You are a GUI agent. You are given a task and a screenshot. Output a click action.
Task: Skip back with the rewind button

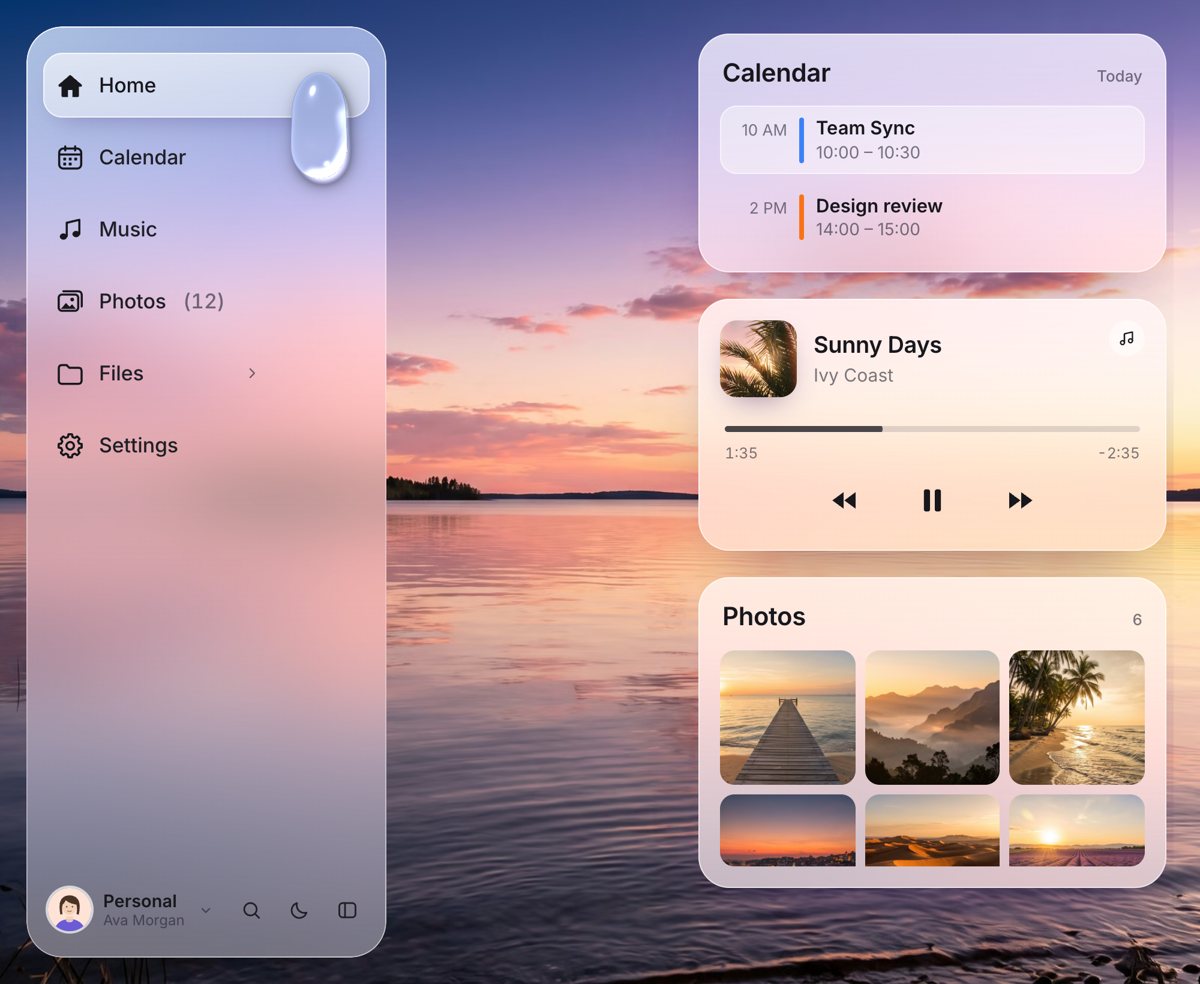click(844, 500)
